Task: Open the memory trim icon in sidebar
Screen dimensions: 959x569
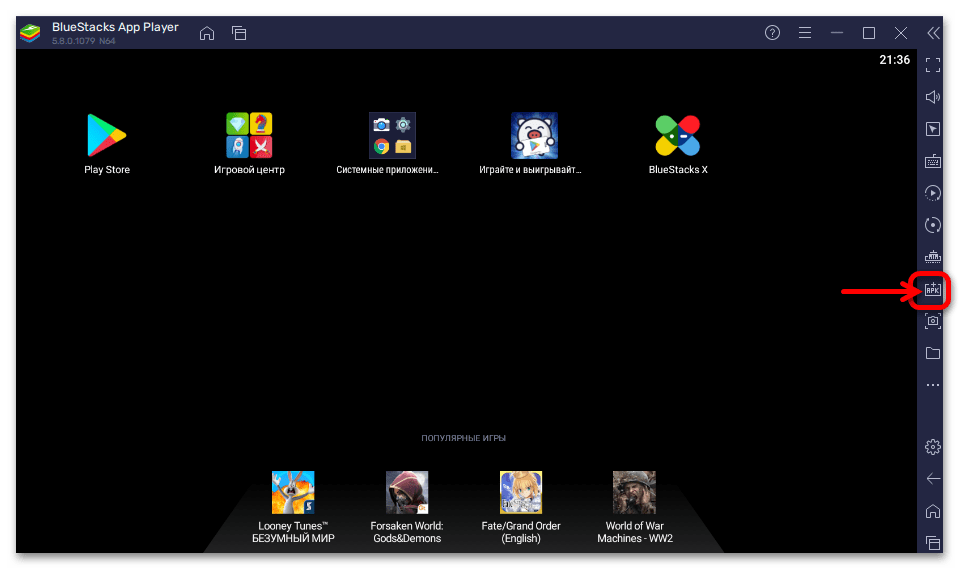Action: pyautogui.click(x=933, y=257)
